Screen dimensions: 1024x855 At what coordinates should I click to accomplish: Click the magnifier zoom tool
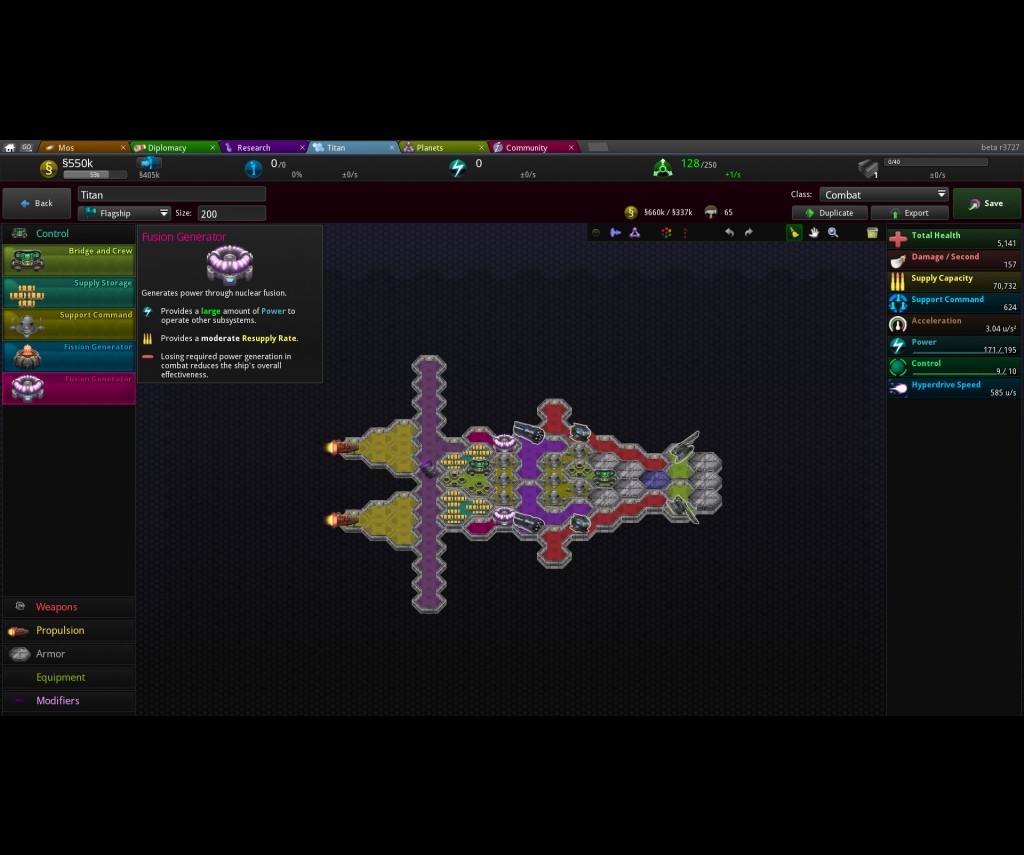pyautogui.click(x=833, y=233)
